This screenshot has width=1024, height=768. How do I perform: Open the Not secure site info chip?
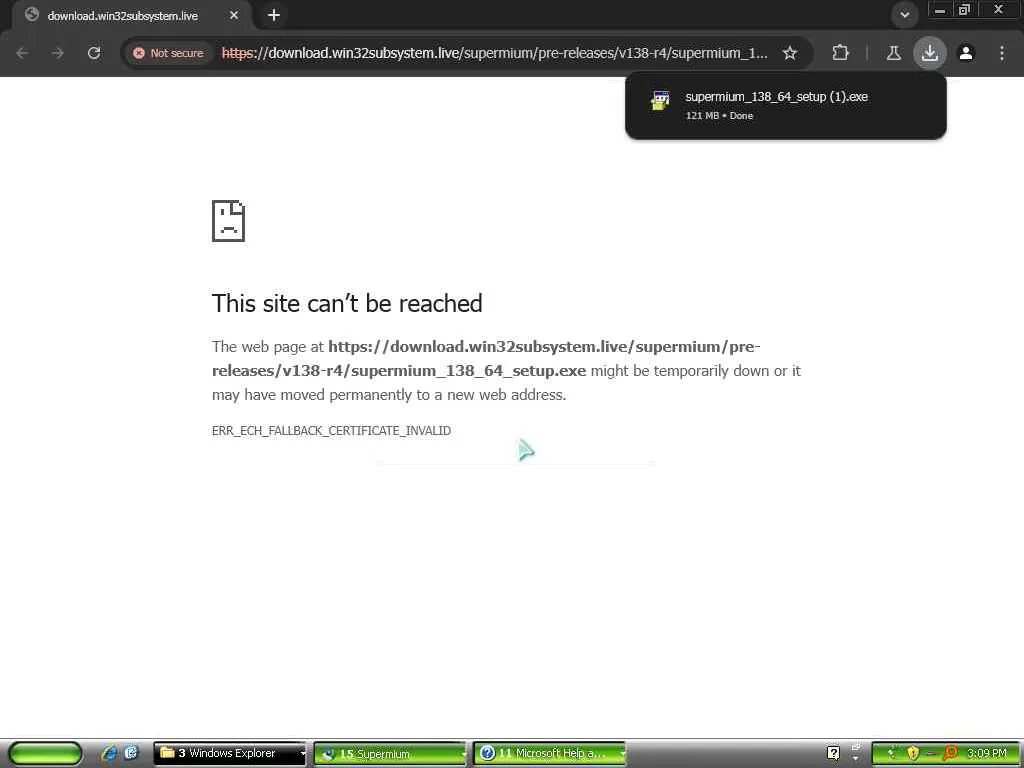(x=168, y=53)
